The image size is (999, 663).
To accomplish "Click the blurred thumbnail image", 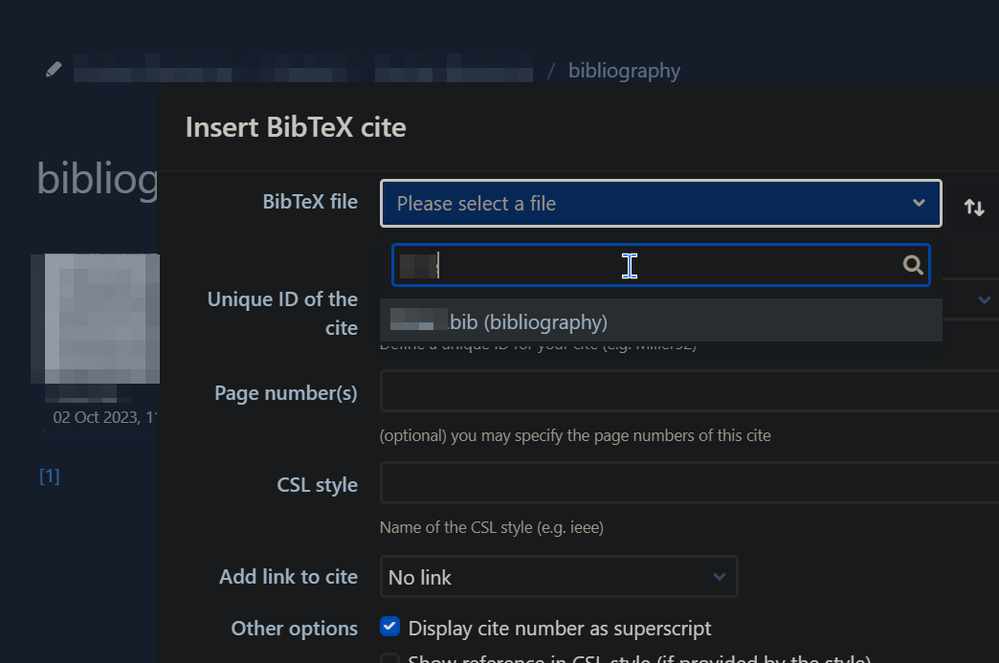I will pos(96,318).
